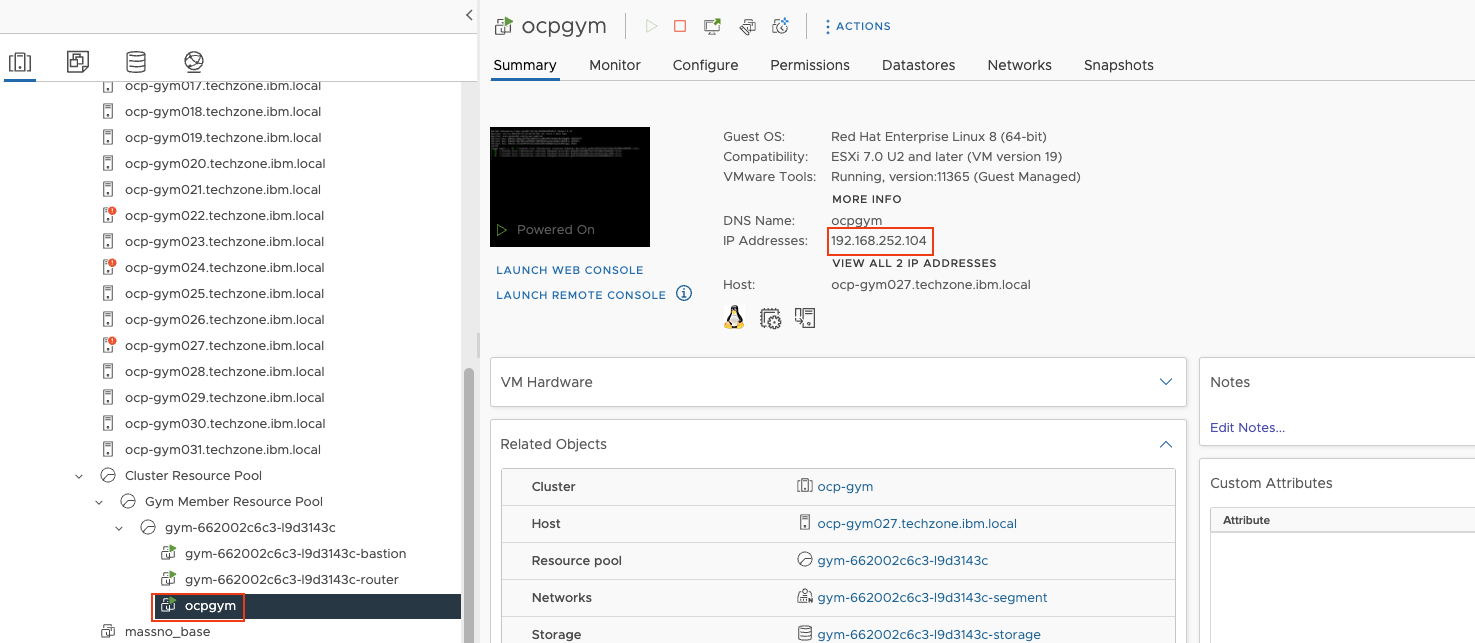Viewport: 1475px width, 643px height.
Task: Click the network icon beside the segment link
Action: (x=804, y=597)
